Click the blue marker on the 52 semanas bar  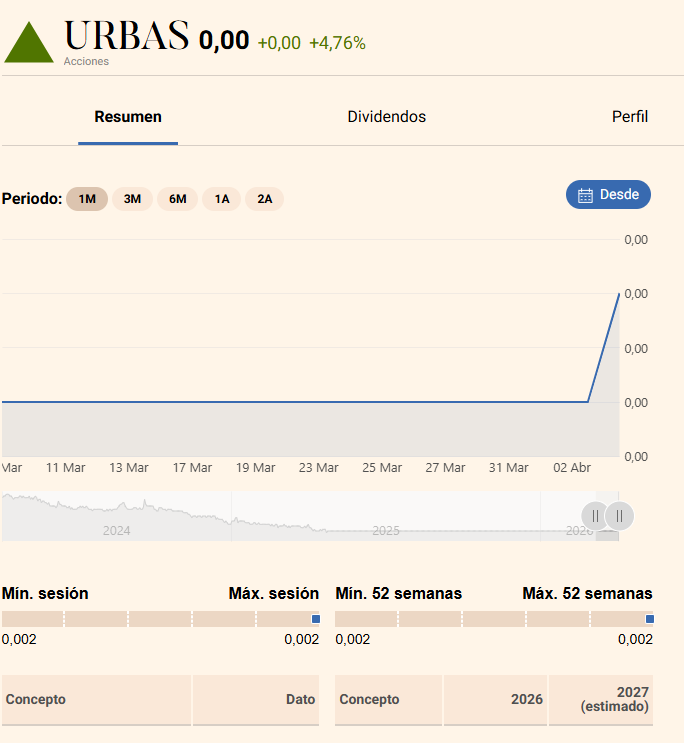coord(649,619)
